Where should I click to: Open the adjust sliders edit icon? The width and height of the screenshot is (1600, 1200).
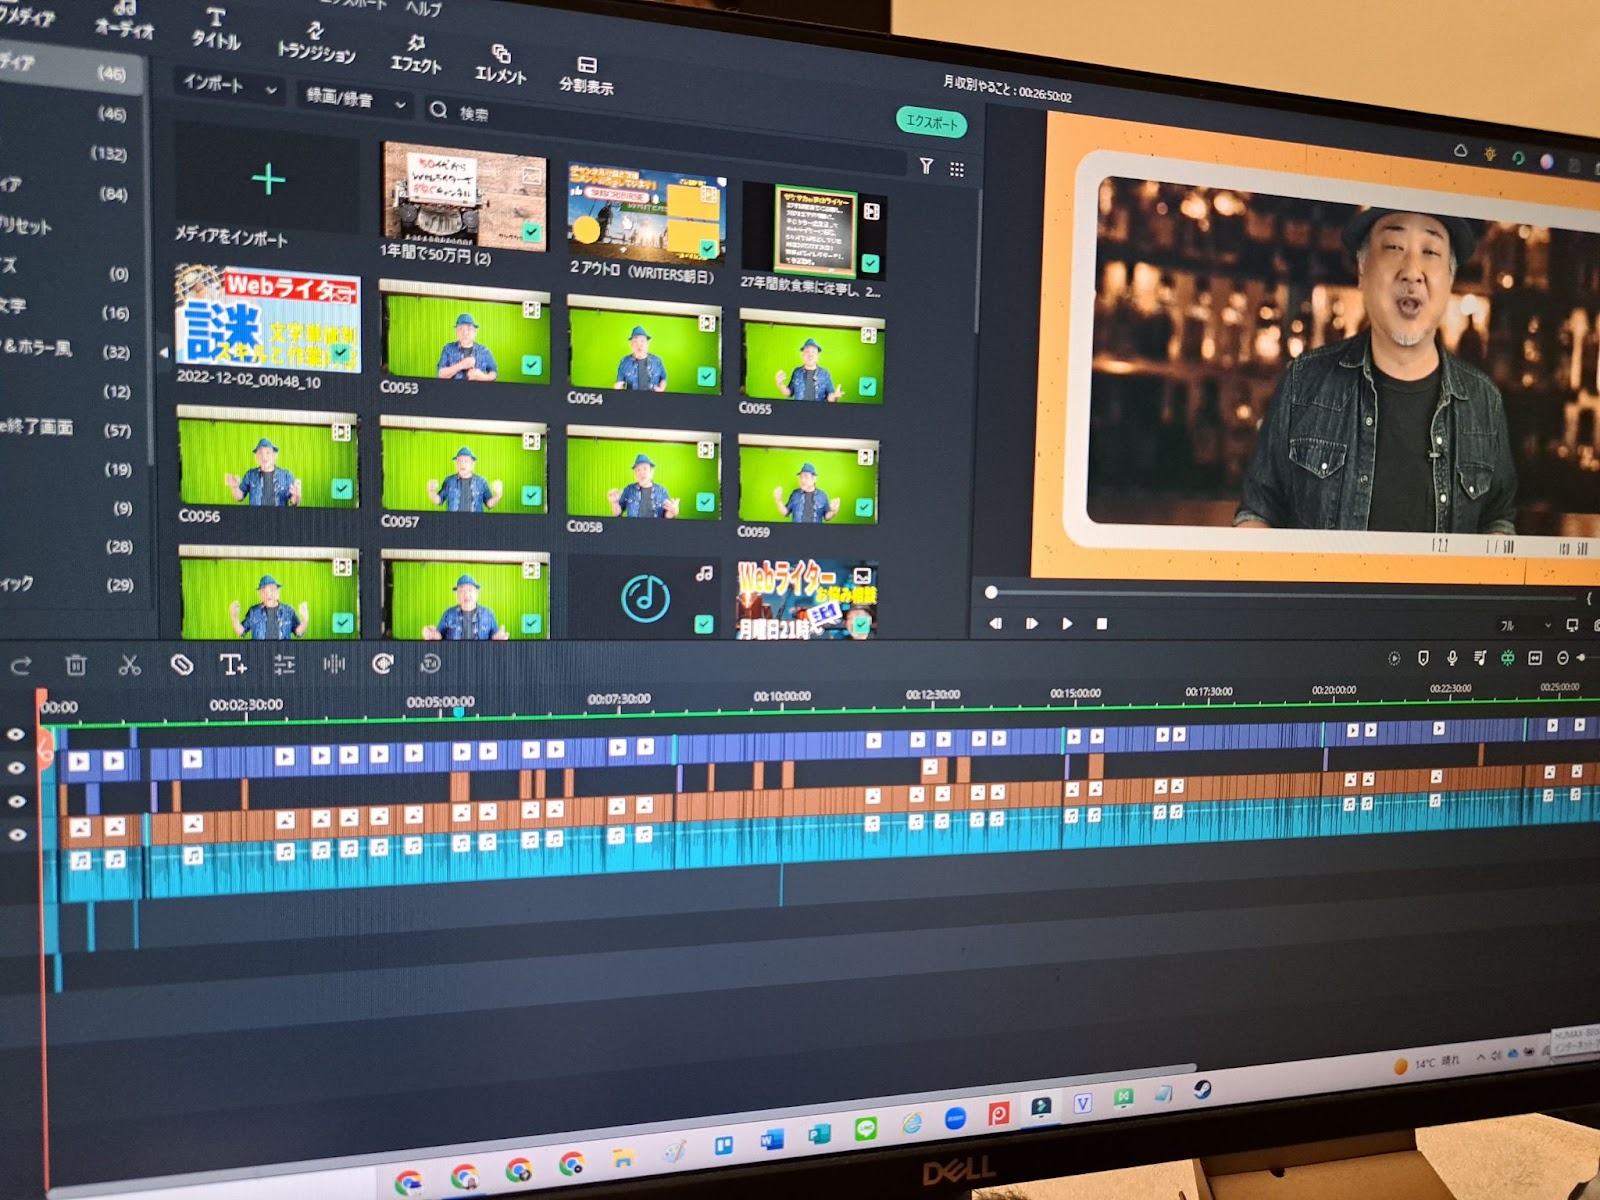point(284,664)
